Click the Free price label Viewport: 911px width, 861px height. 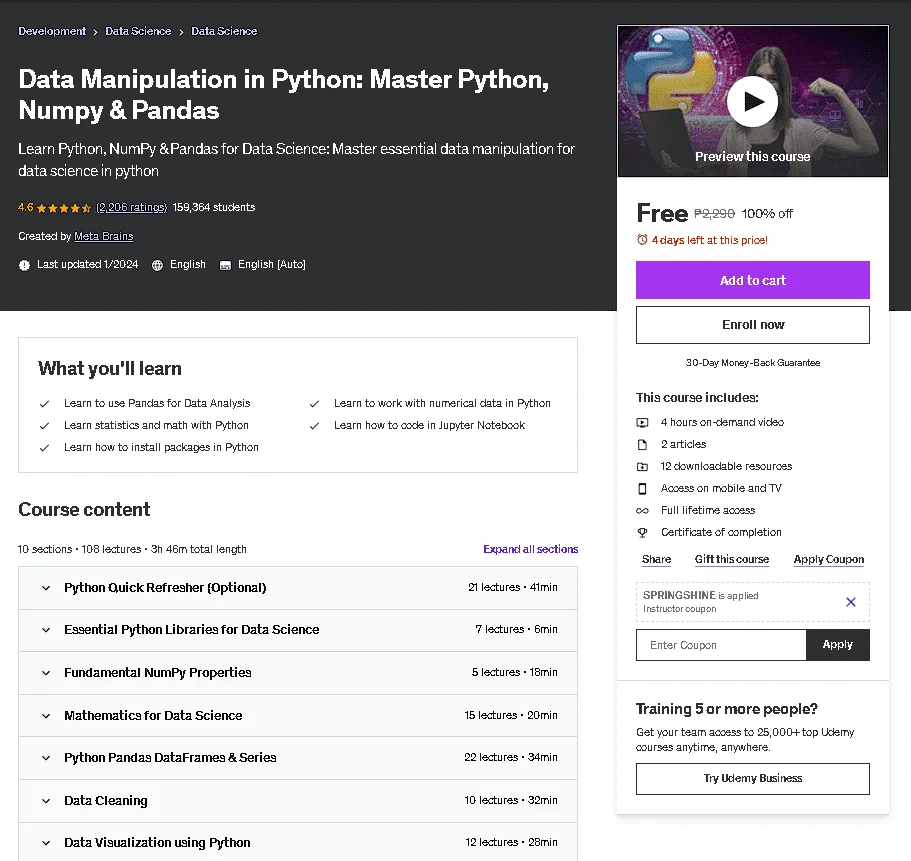pos(662,213)
